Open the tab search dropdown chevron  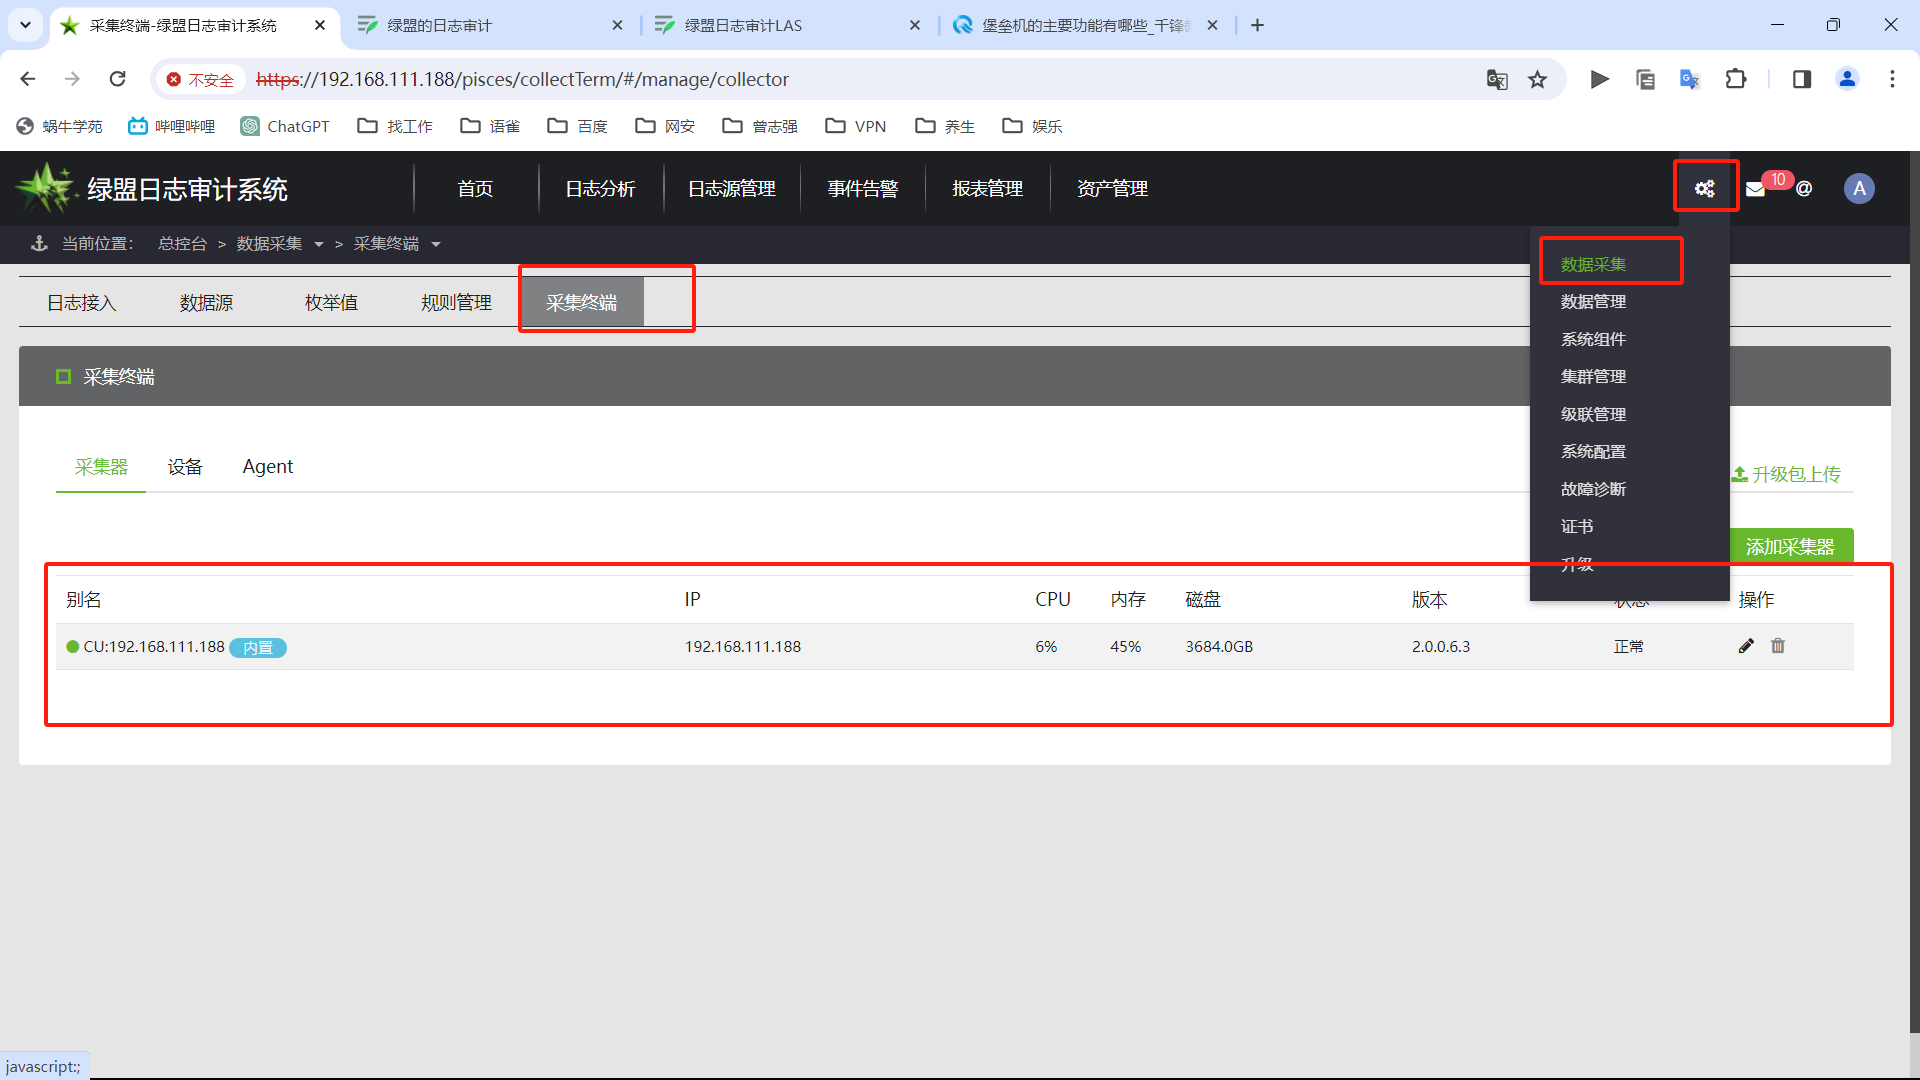[x=25, y=25]
